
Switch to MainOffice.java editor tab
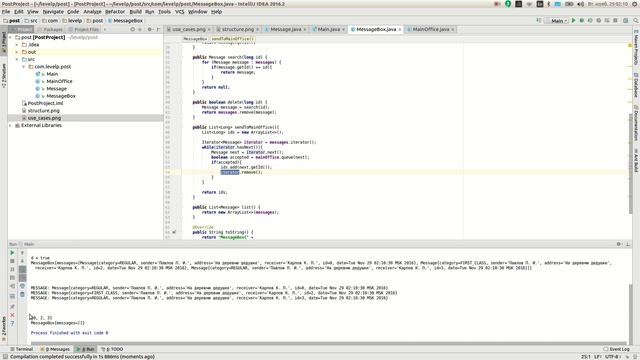[431, 29]
